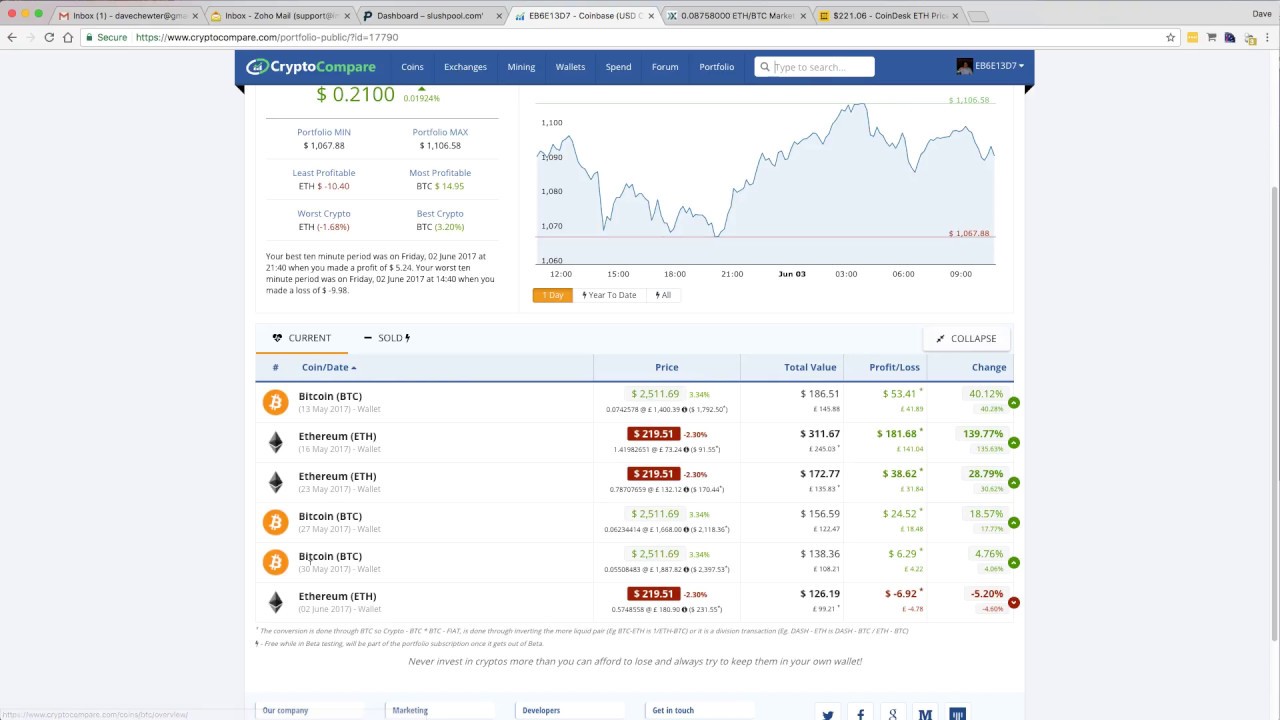Screen dimensions: 1280x720
Task: Open the Facebook footer icon
Action: tap(860, 714)
